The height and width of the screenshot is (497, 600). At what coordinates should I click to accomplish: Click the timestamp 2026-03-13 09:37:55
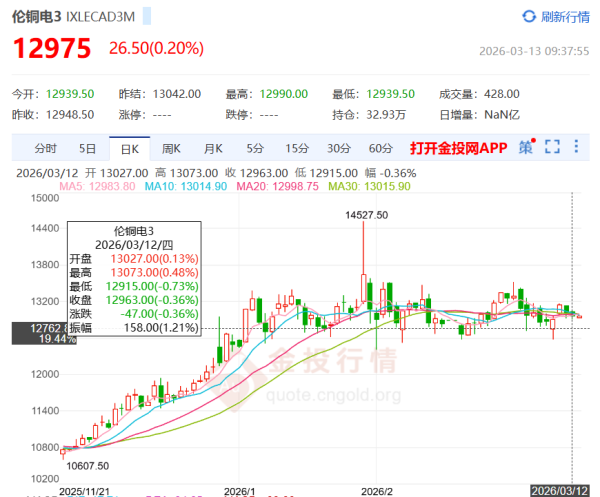534,51
